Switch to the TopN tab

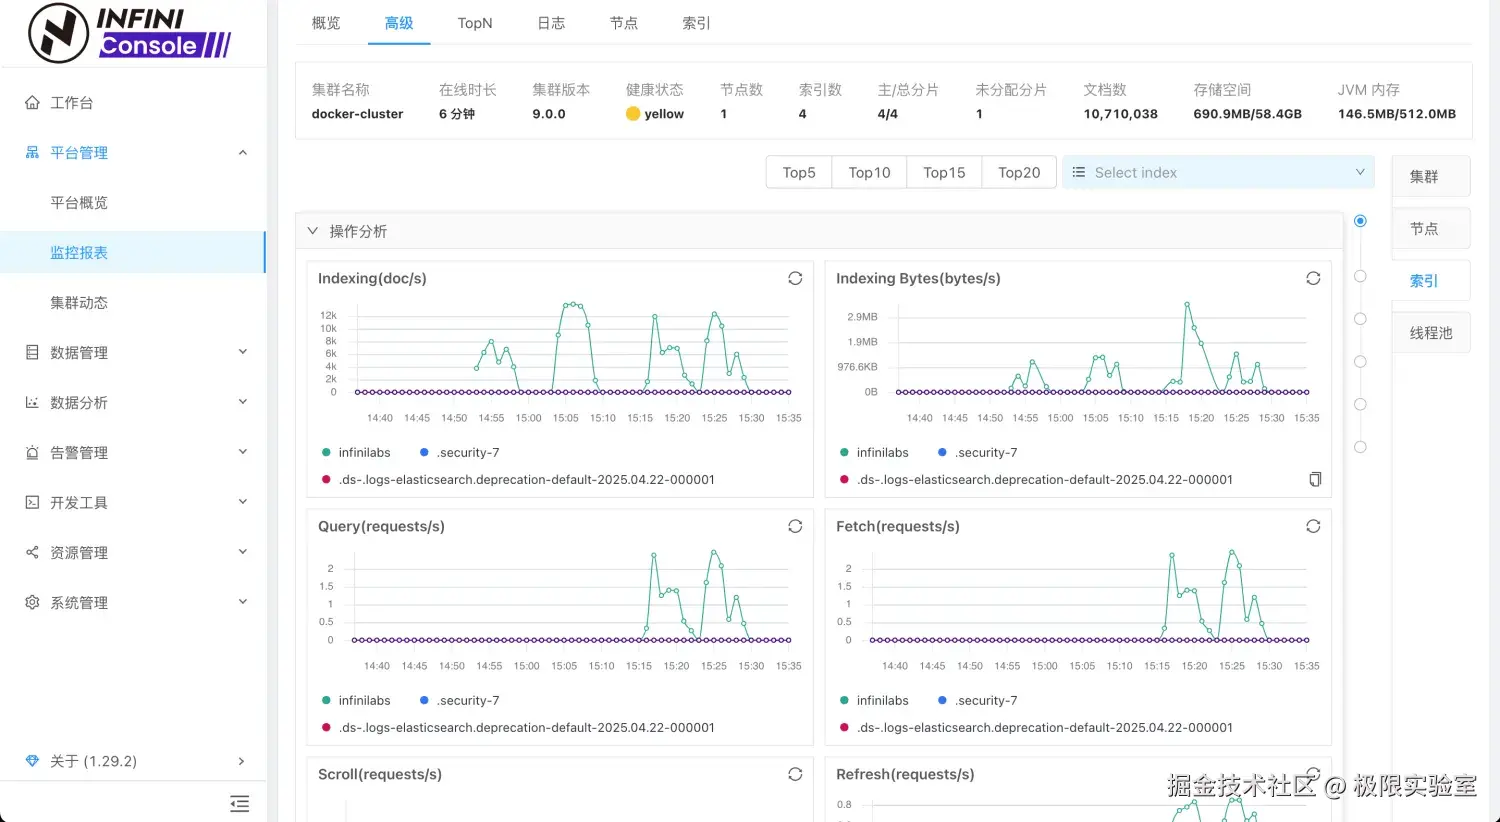click(x=475, y=23)
